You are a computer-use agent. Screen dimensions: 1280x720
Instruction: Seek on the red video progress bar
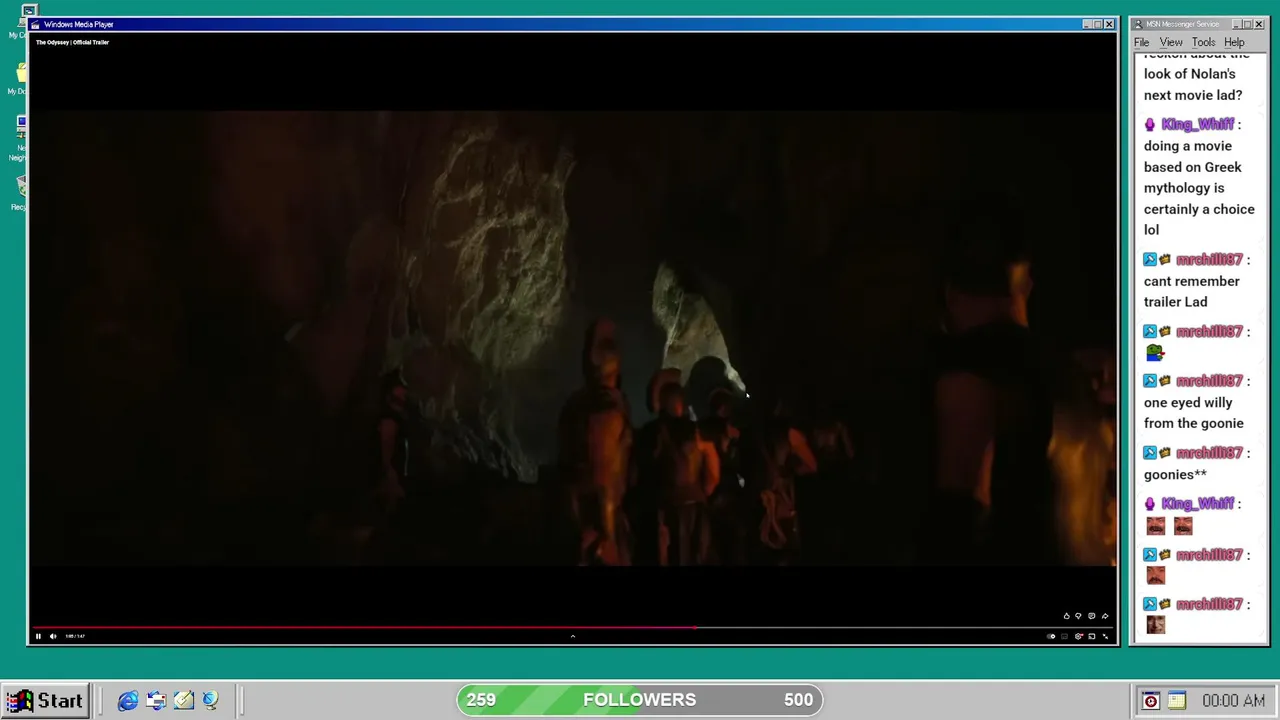(x=572, y=628)
